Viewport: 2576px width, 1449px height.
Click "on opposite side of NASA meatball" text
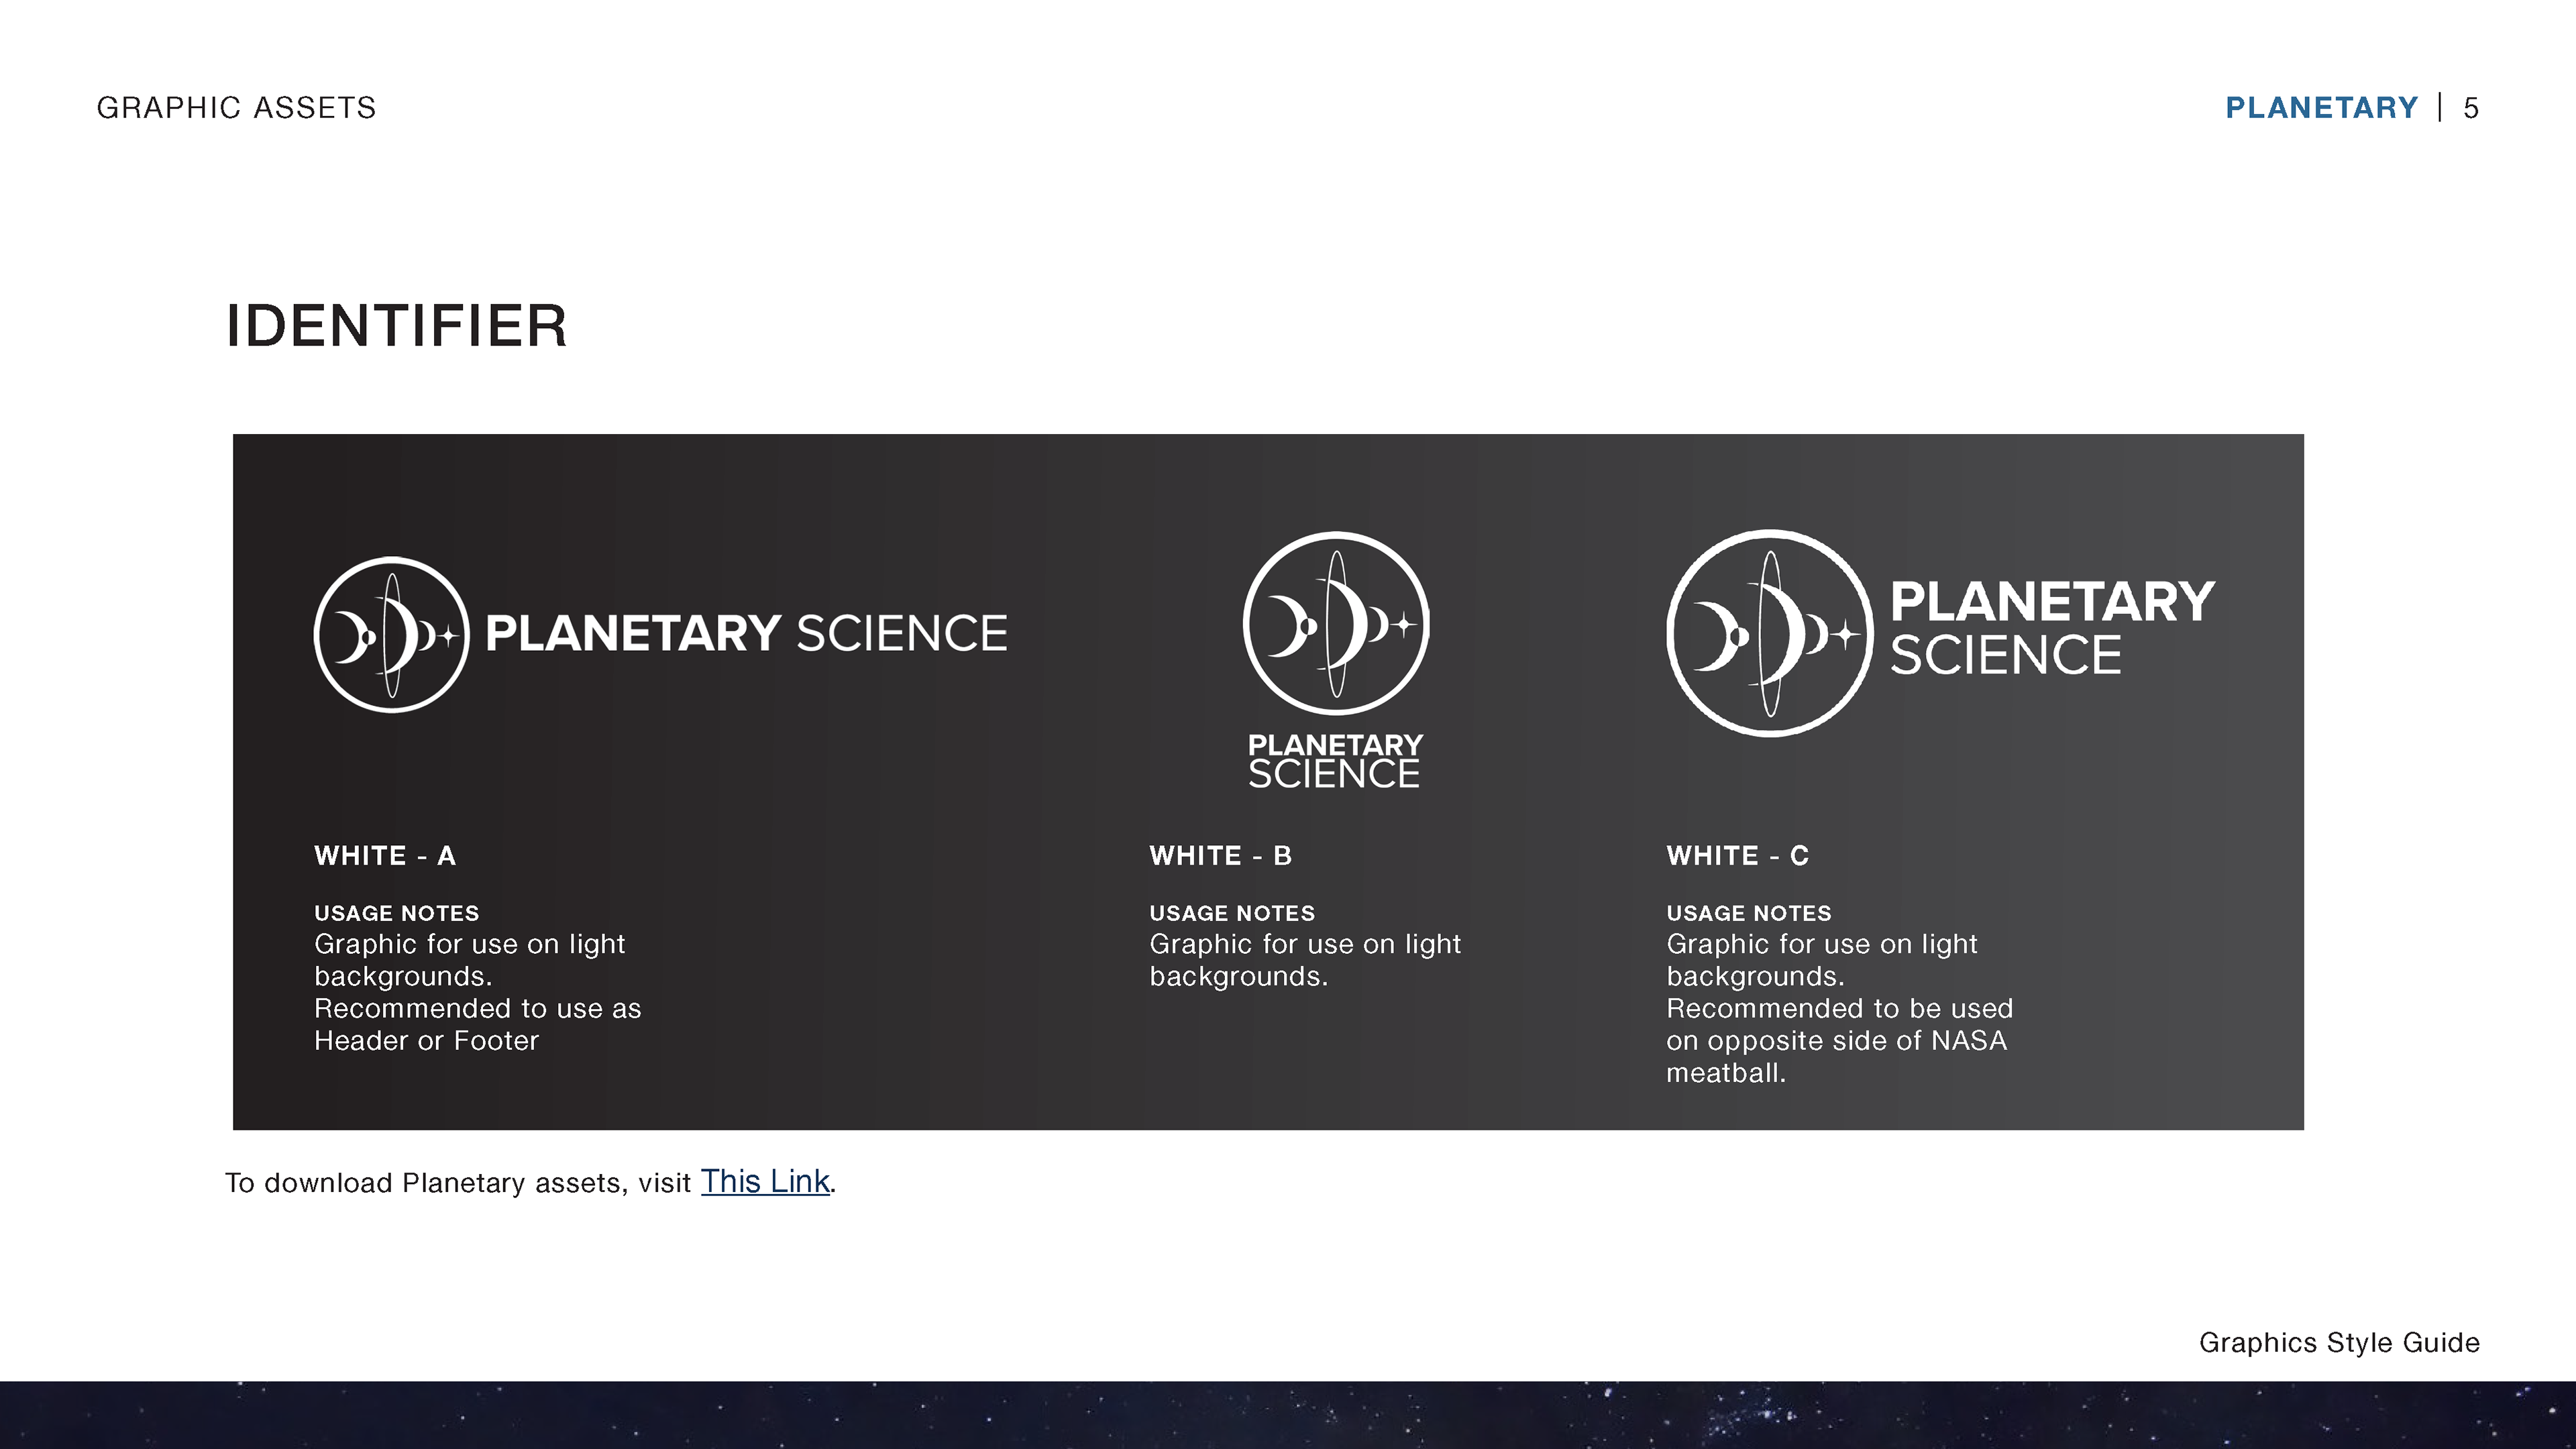coord(1836,1057)
